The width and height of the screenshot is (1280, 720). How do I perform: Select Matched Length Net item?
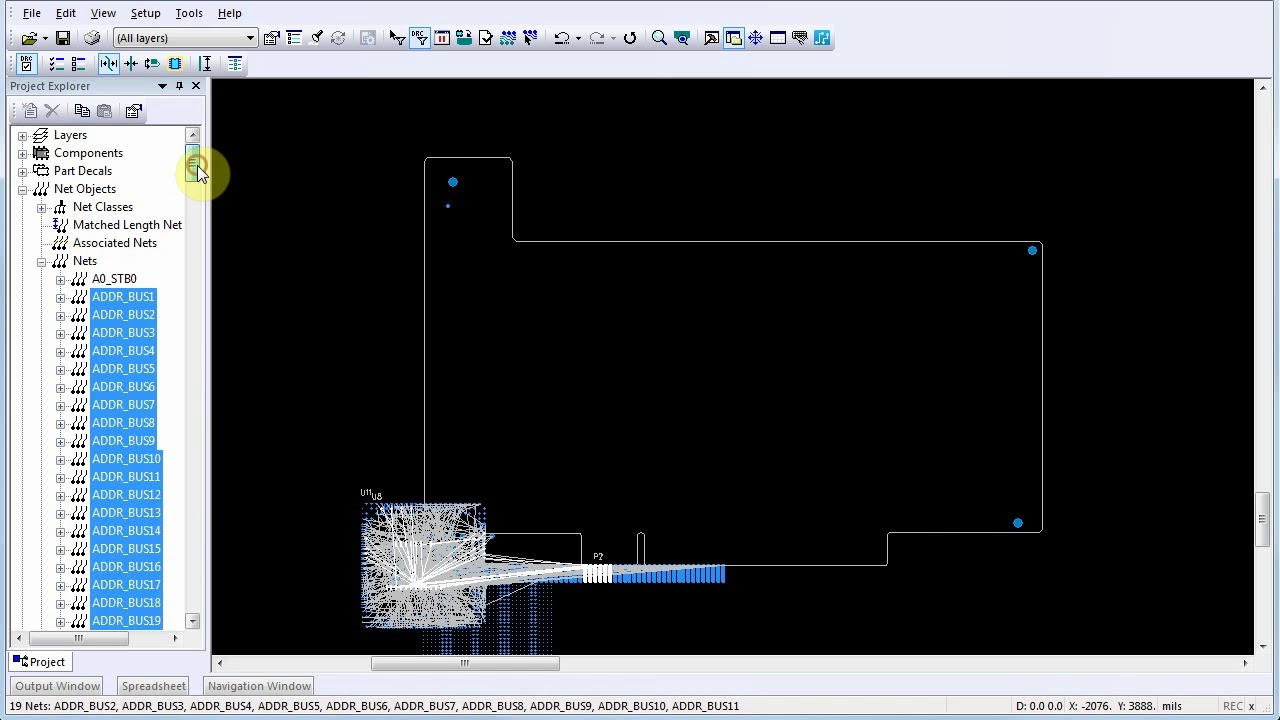(127, 225)
